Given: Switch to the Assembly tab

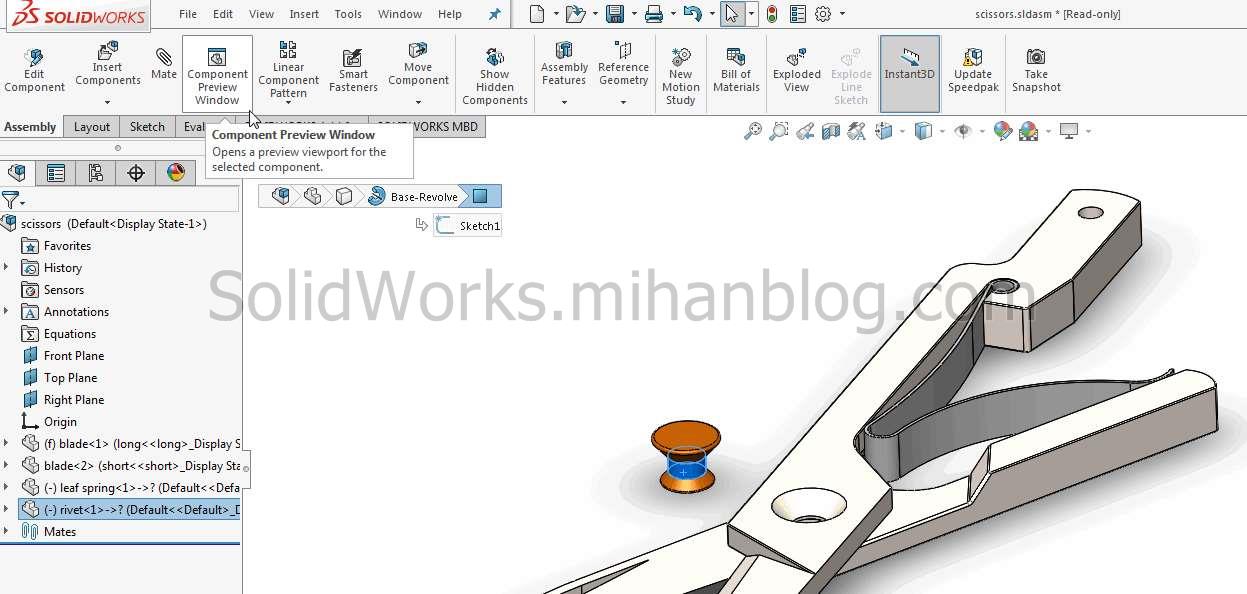Looking at the screenshot, I should tap(31, 127).
